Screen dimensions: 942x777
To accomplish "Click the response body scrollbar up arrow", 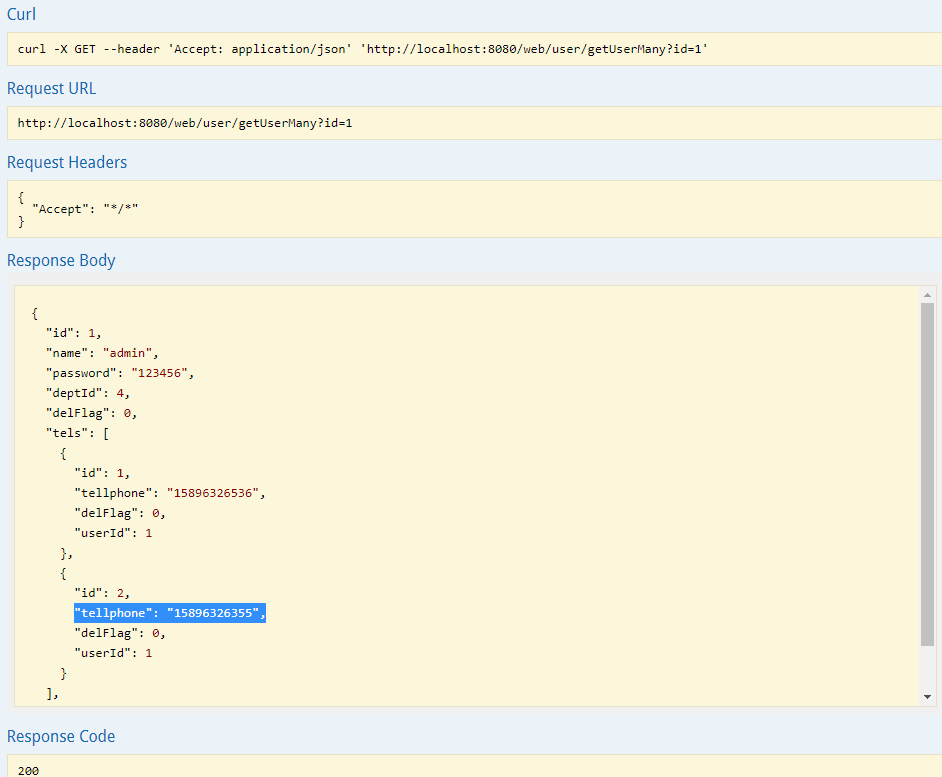I will (927, 294).
